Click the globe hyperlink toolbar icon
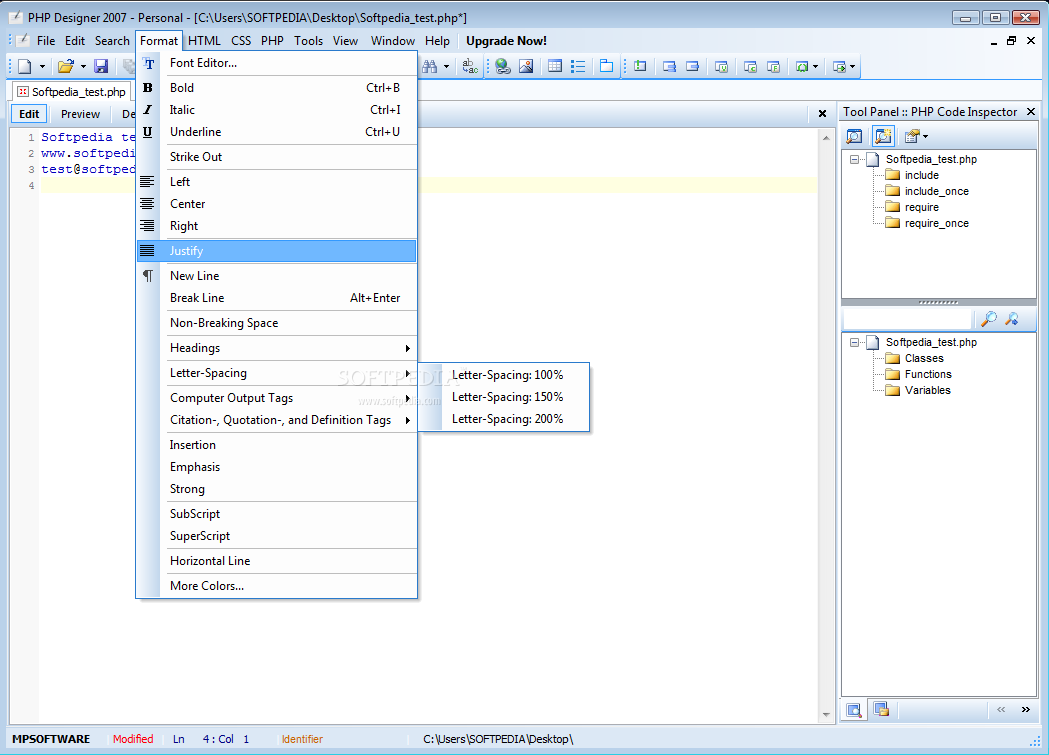This screenshot has height=755, width=1049. point(503,66)
